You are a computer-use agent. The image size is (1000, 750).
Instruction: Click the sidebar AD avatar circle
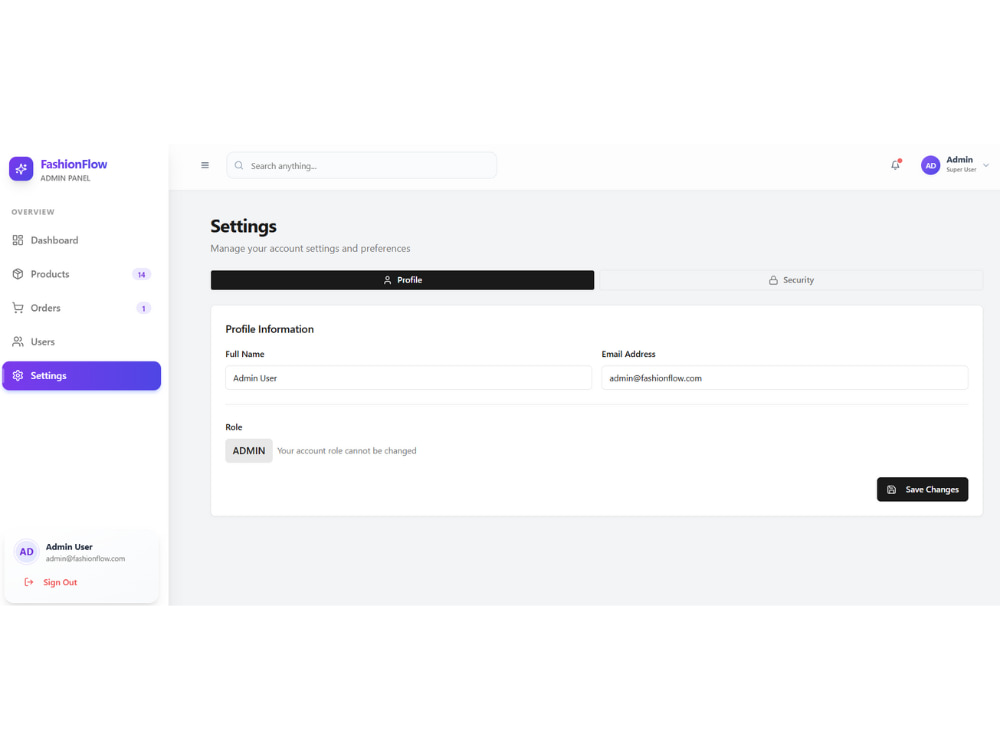26,552
